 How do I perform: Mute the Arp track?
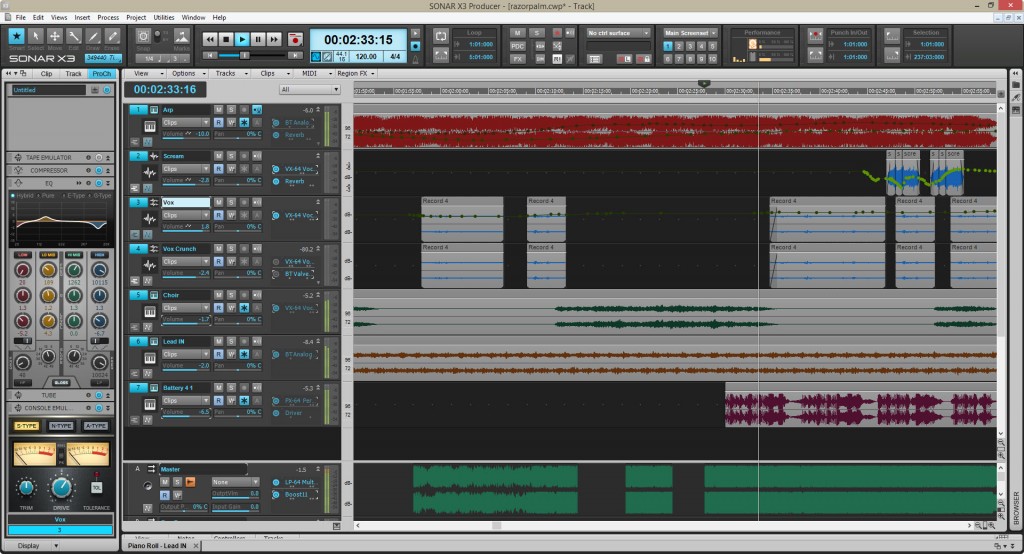219,110
